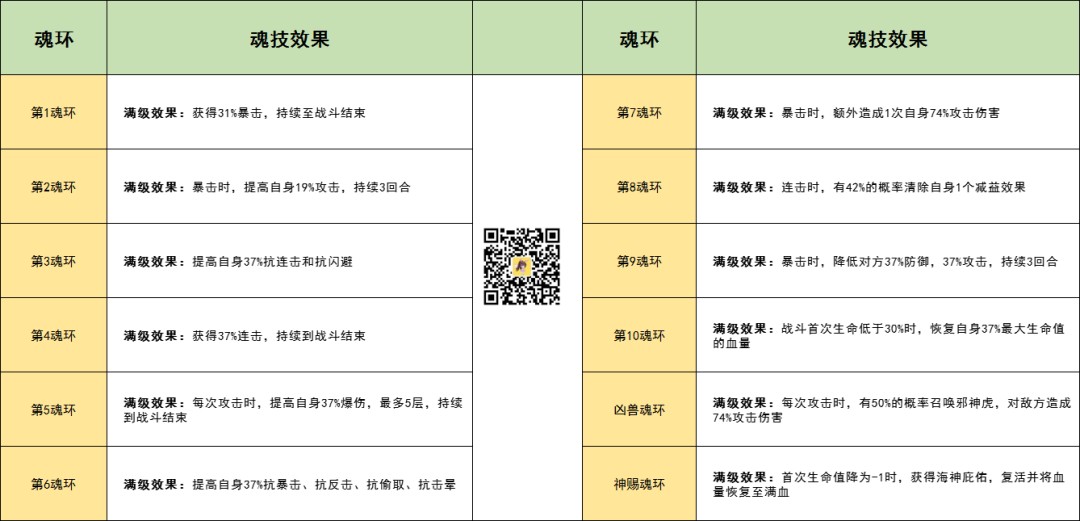This screenshot has width=1080, height=521.
Task: Click the right 魂环 column header
Action: 639,38
